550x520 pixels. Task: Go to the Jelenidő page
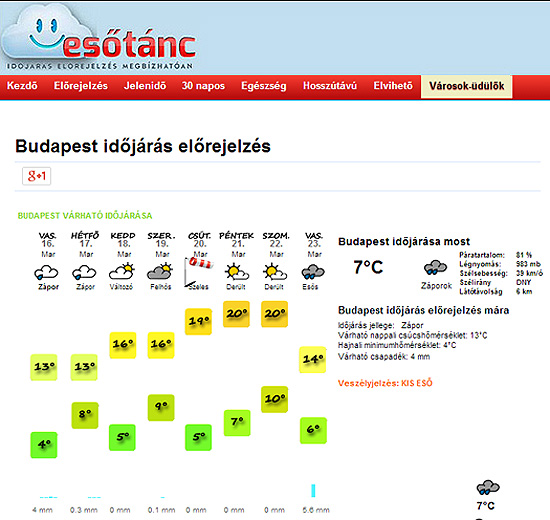point(145,86)
